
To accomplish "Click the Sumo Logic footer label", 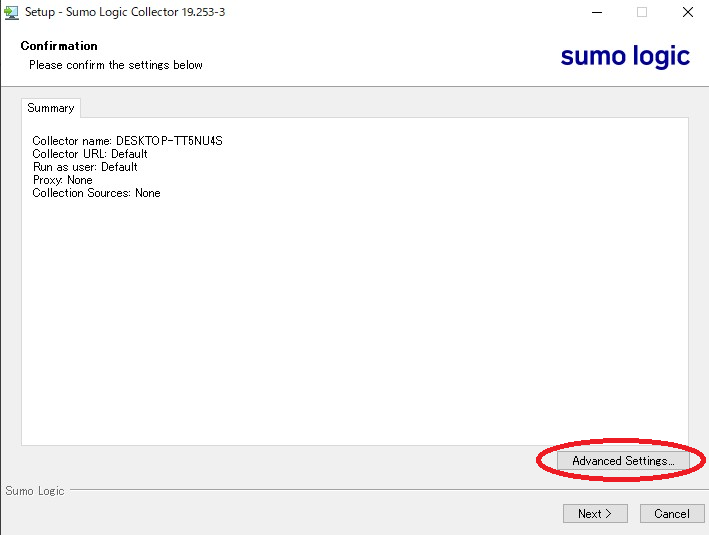I will [x=35, y=491].
